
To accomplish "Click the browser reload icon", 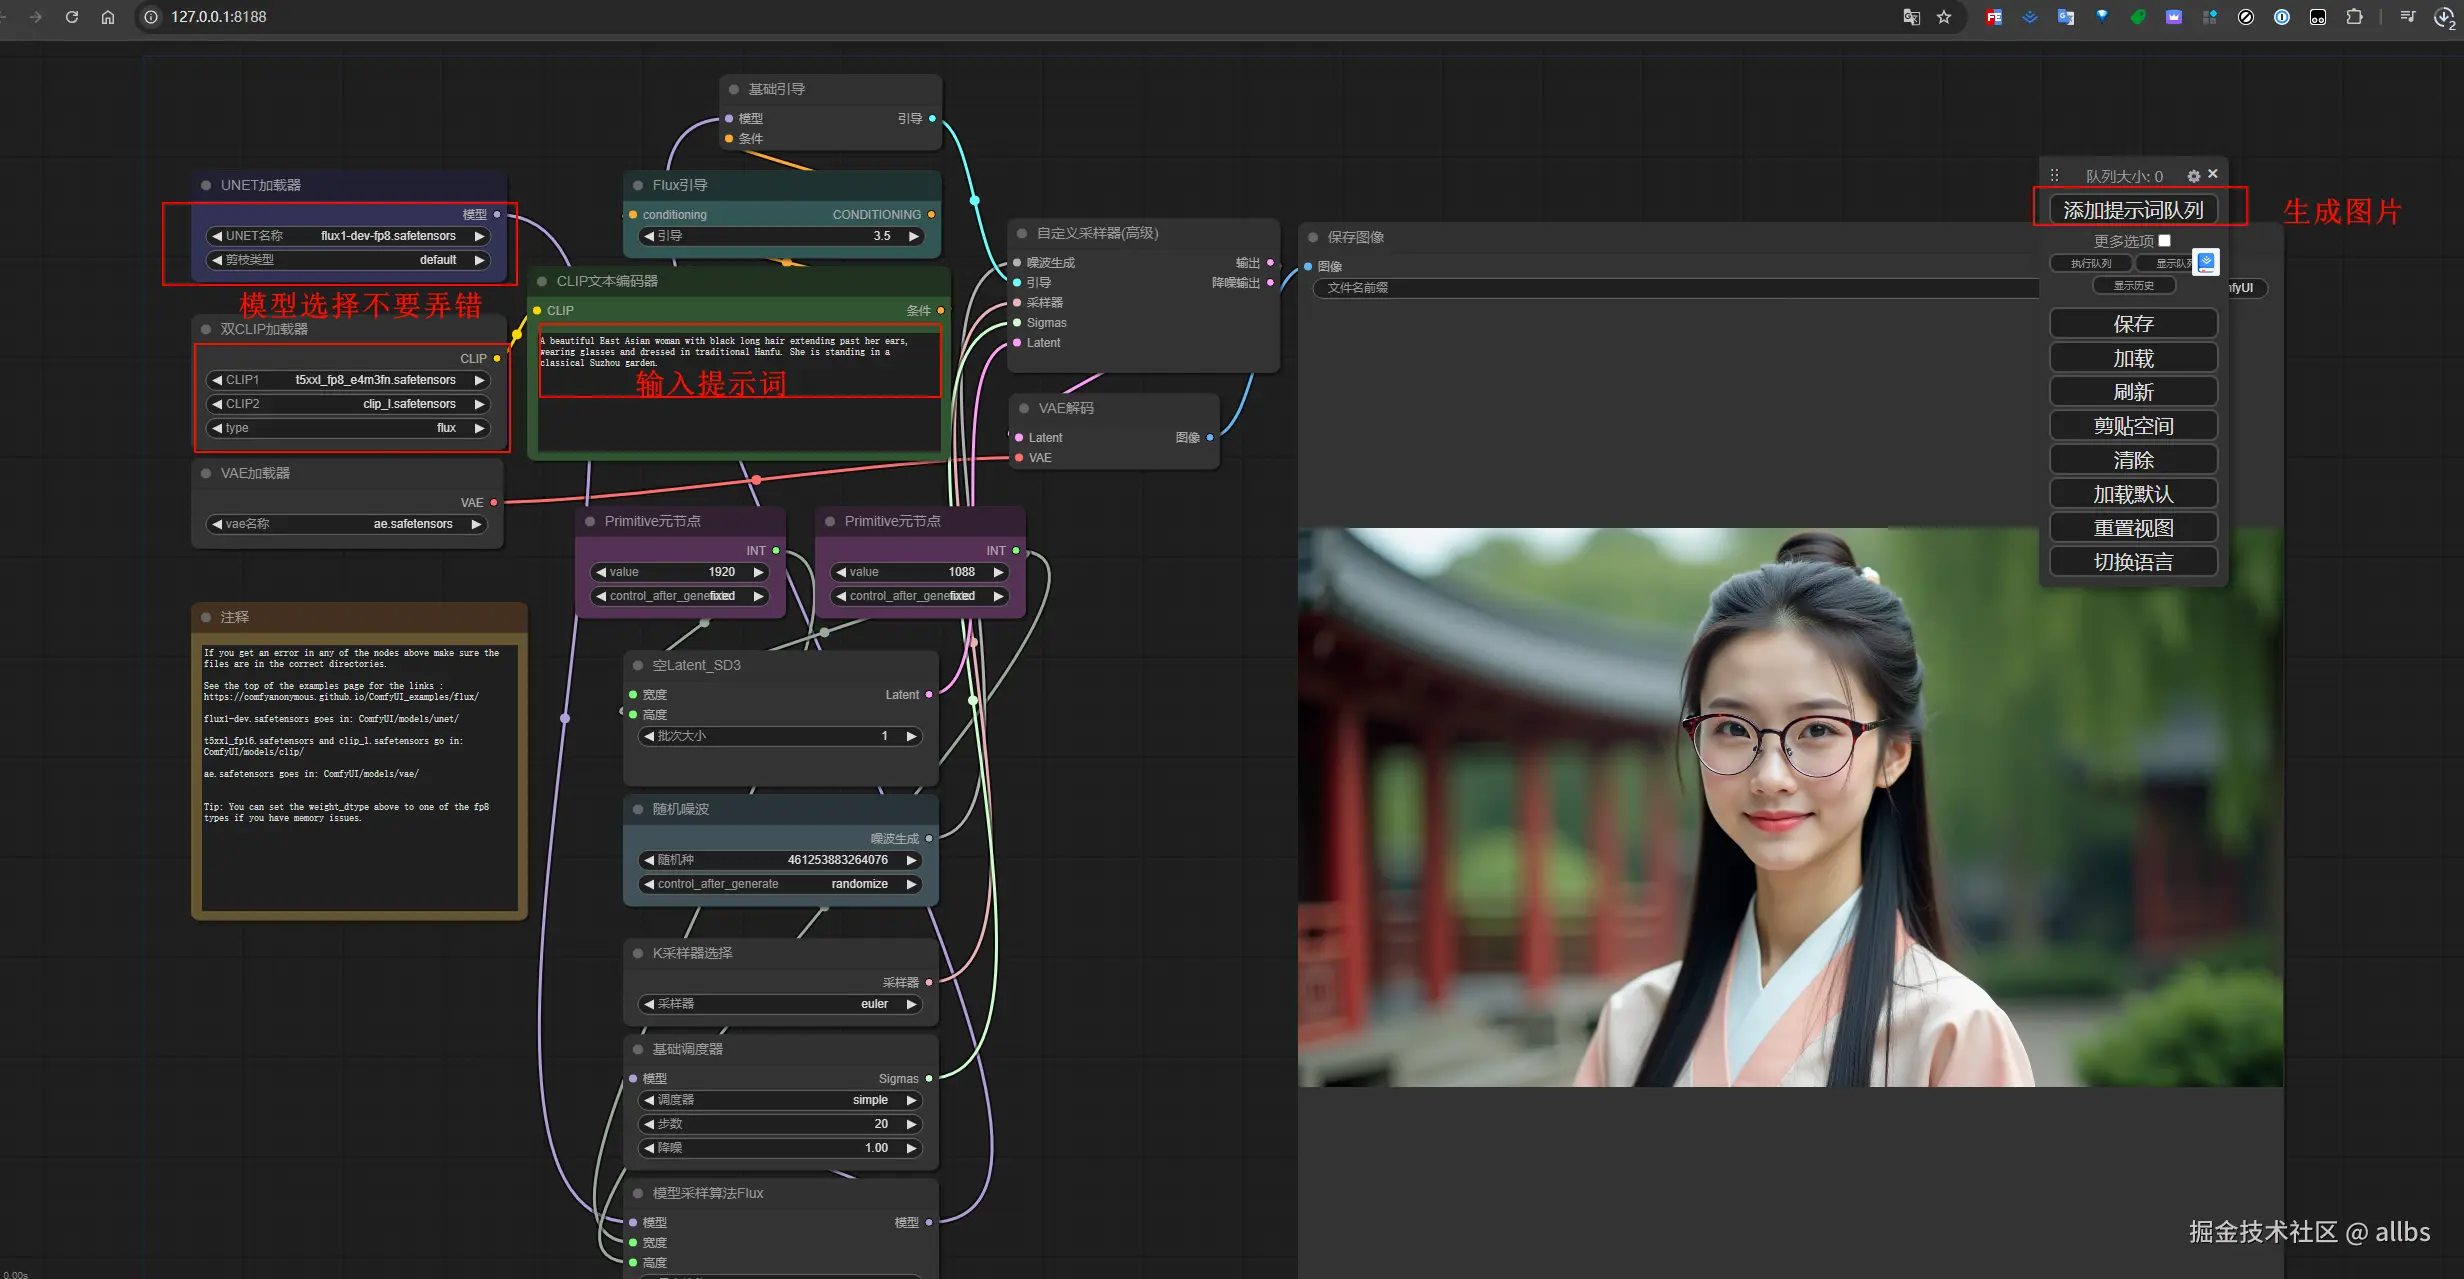I will pyautogui.click(x=72, y=17).
